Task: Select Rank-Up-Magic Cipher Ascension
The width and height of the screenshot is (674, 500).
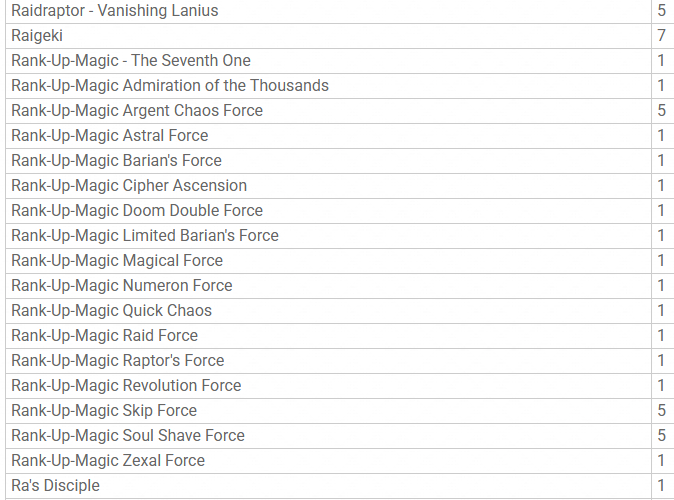Action: click(x=129, y=186)
